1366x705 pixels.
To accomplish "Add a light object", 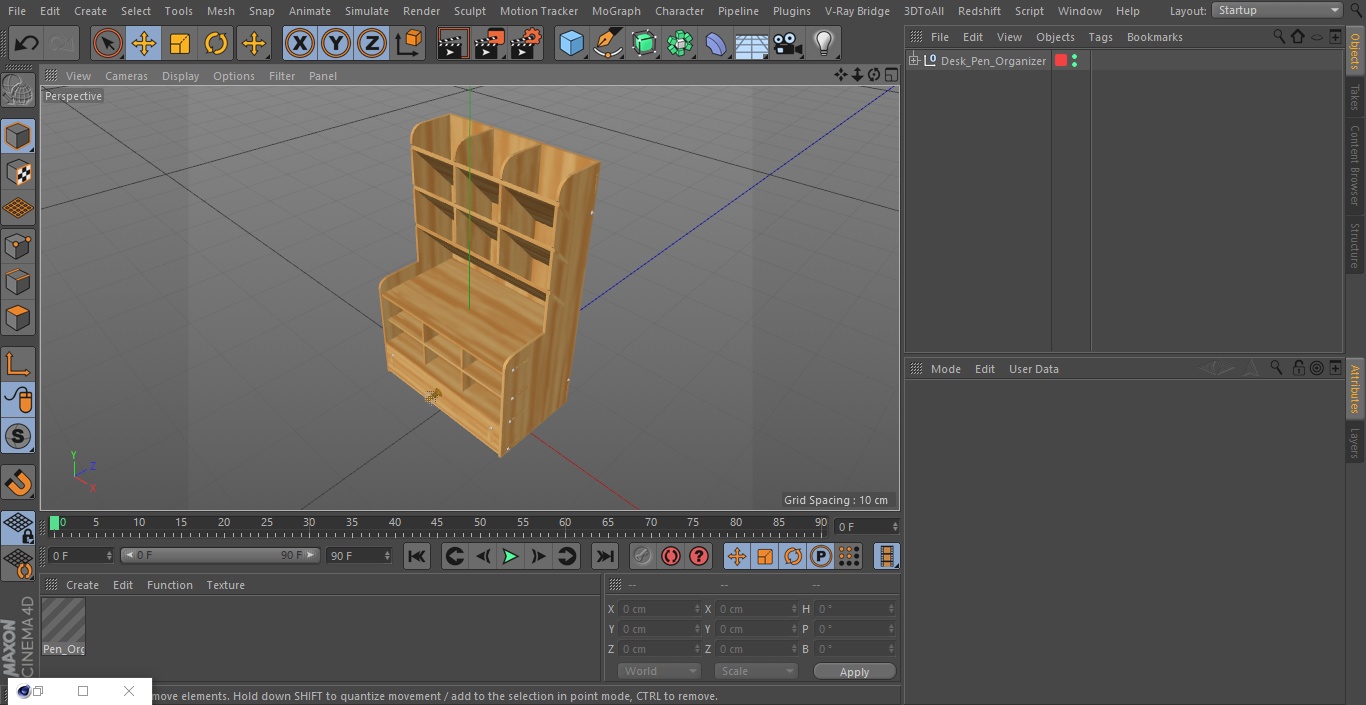I will tap(824, 44).
